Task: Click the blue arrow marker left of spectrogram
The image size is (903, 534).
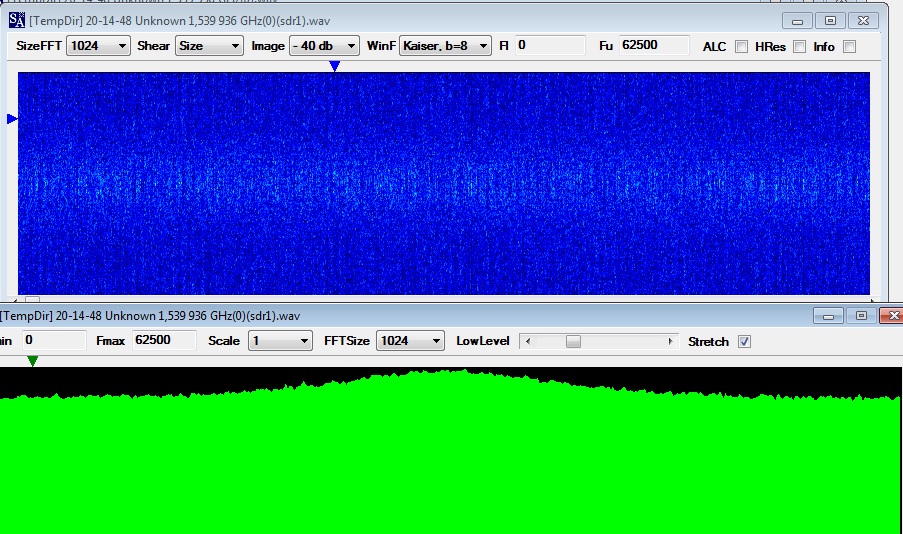Action: tap(12, 119)
